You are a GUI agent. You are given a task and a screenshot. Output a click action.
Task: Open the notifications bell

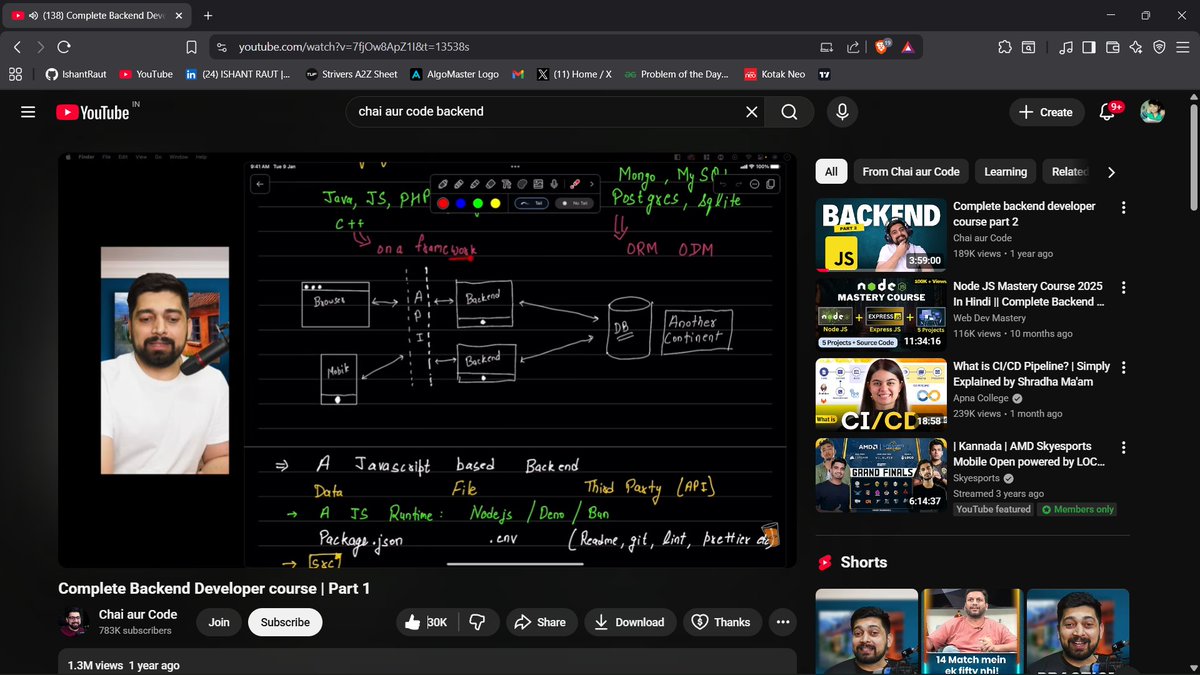(x=1107, y=112)
